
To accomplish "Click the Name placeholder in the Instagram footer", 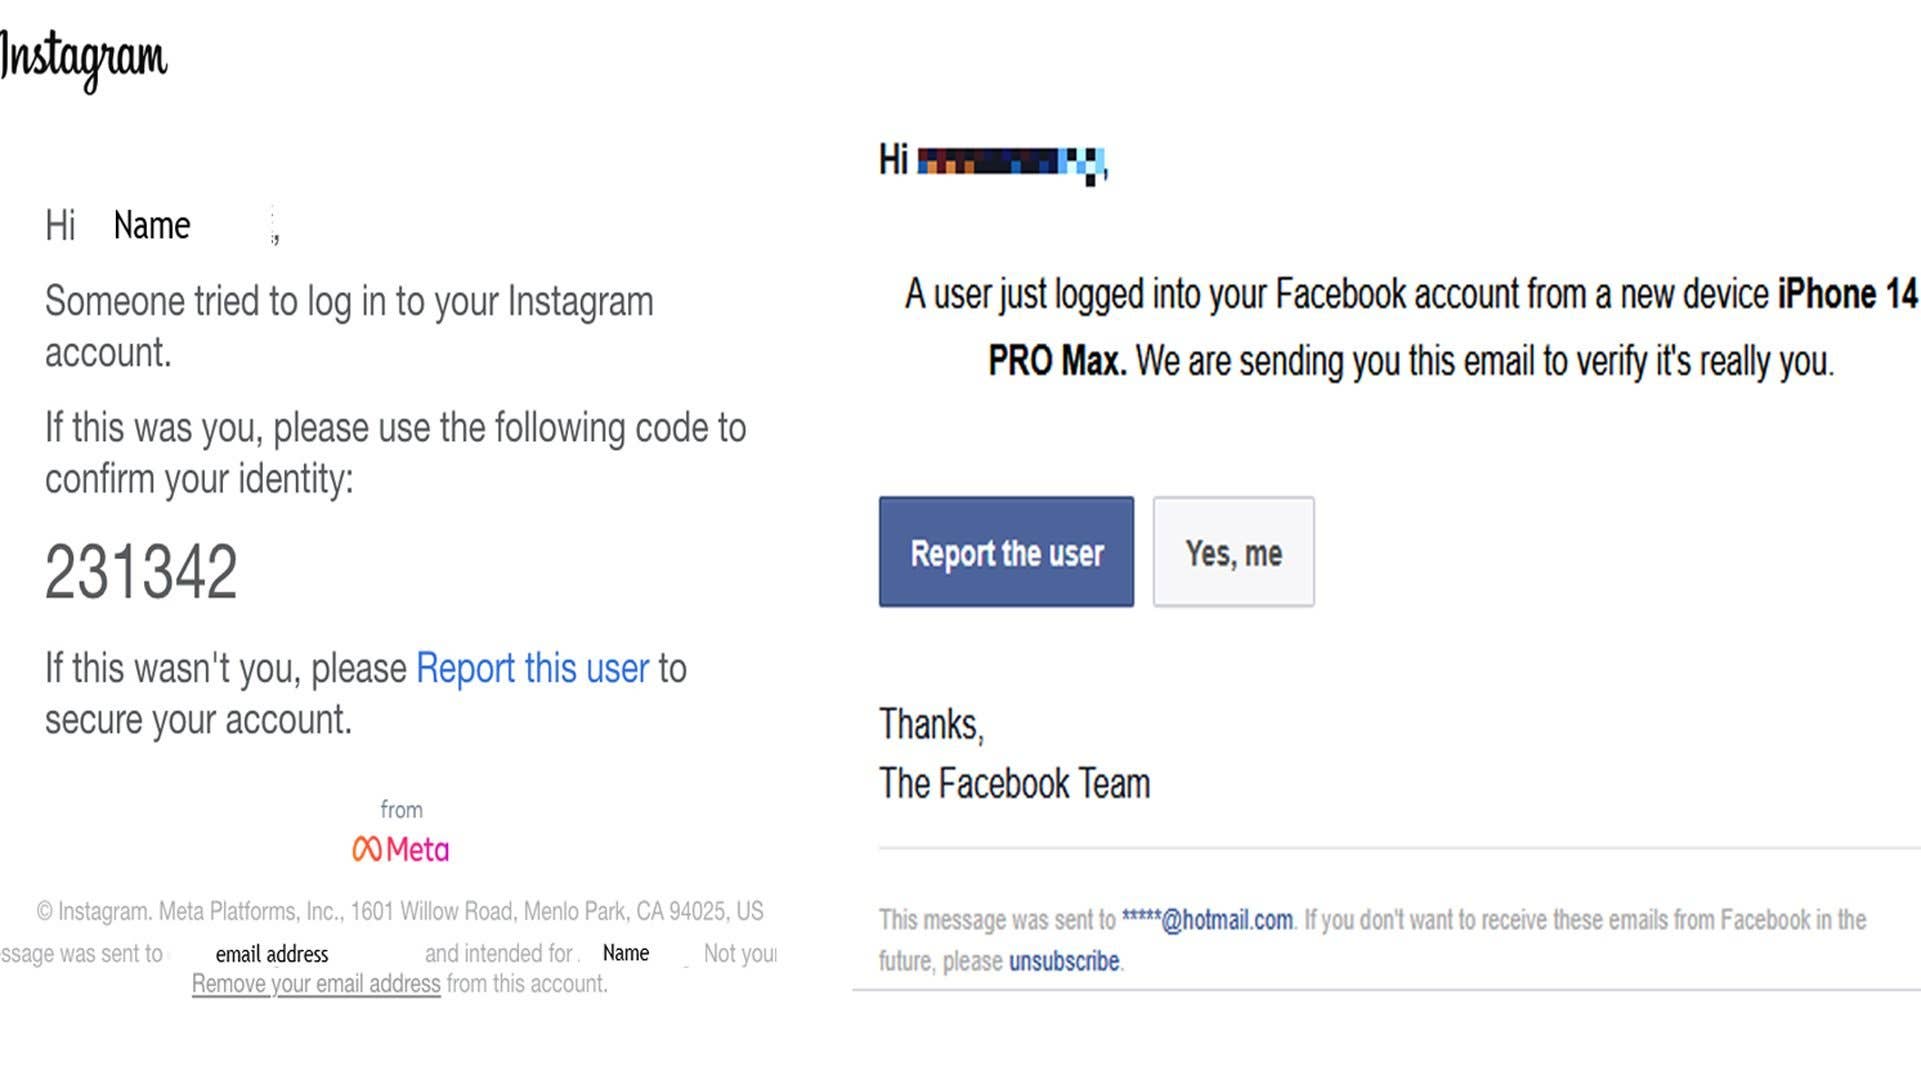I will [x=623, y=953].
